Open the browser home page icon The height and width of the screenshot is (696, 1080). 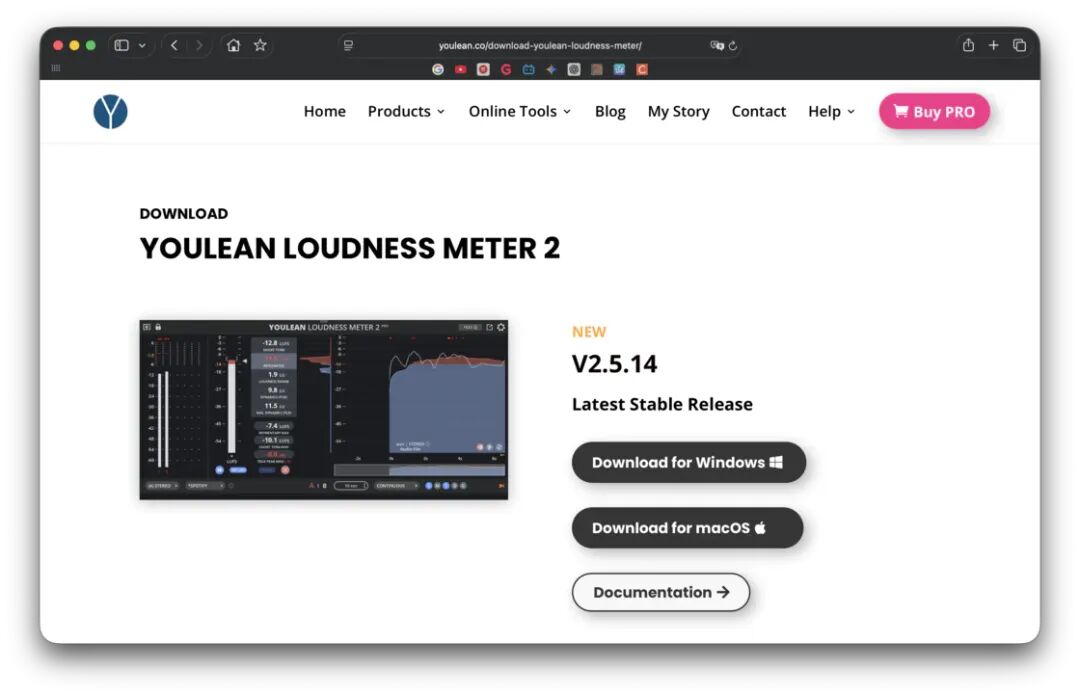pyautogui.click(x=233, y=45)
